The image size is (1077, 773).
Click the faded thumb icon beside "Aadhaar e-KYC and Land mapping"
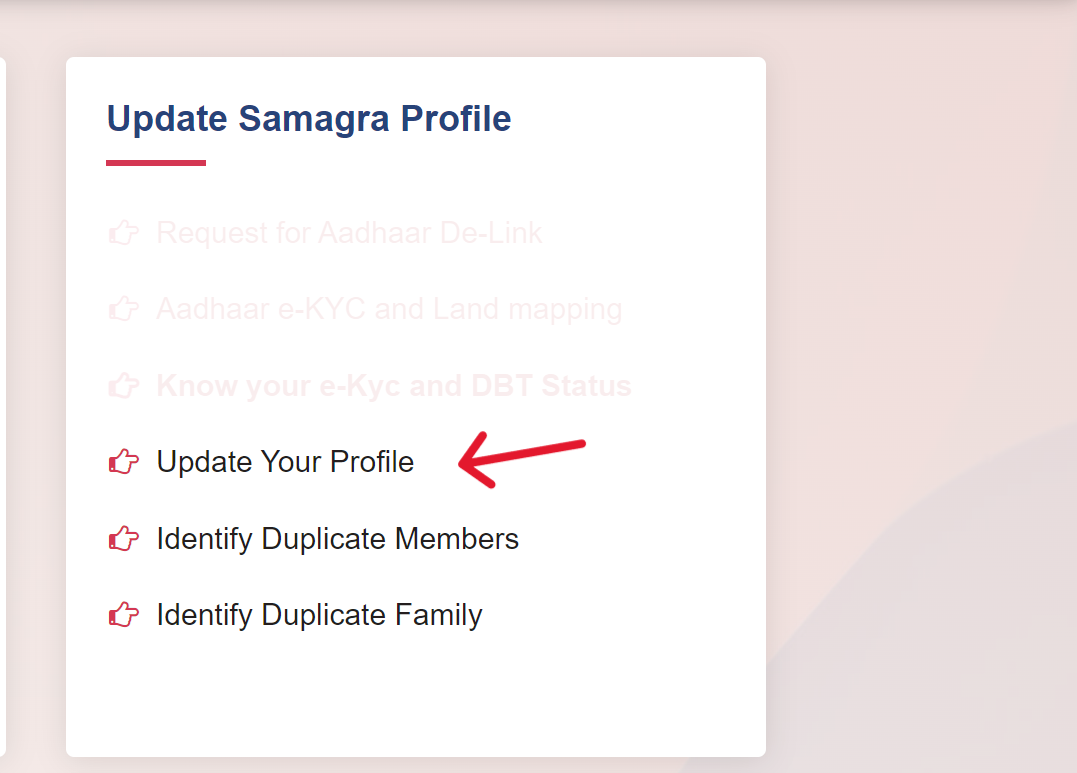tap(122, 309)
